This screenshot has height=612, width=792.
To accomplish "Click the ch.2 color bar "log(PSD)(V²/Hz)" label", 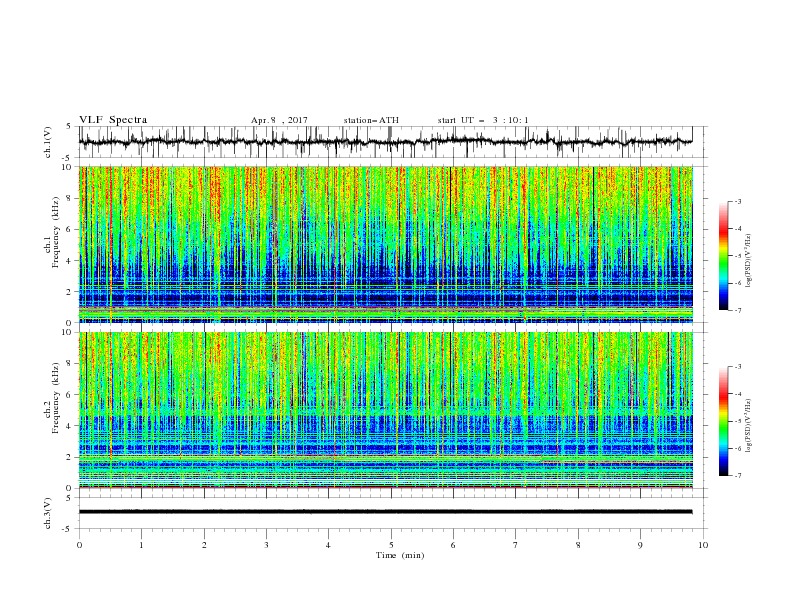I will 749,426.
